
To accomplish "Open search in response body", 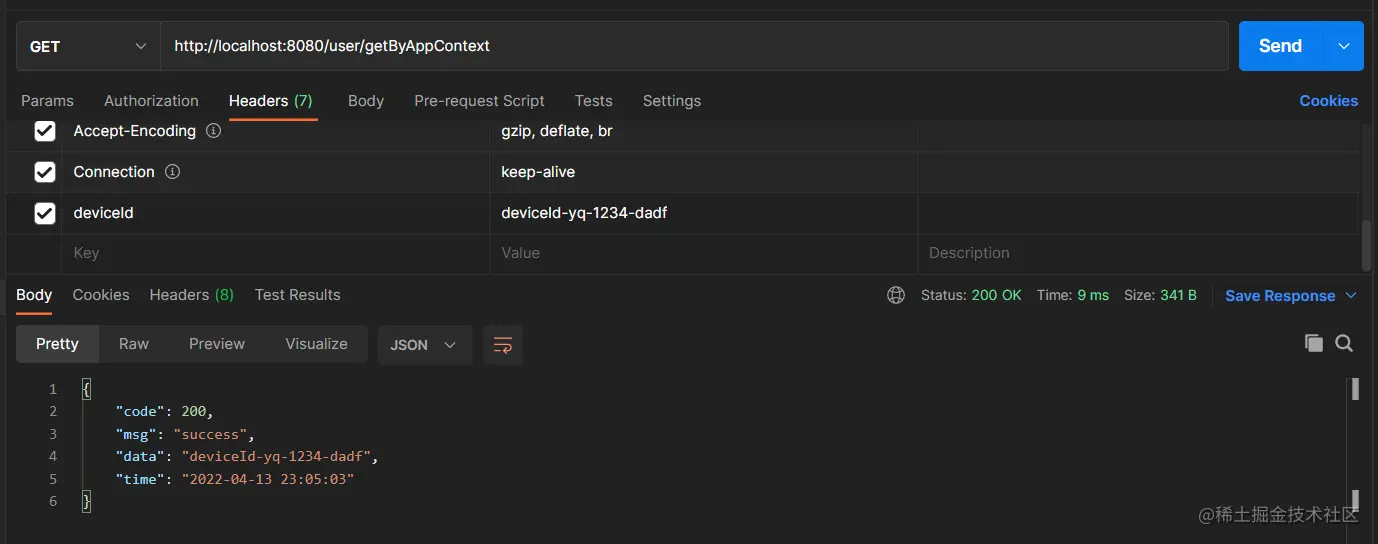I will (x=1344, y=344).
